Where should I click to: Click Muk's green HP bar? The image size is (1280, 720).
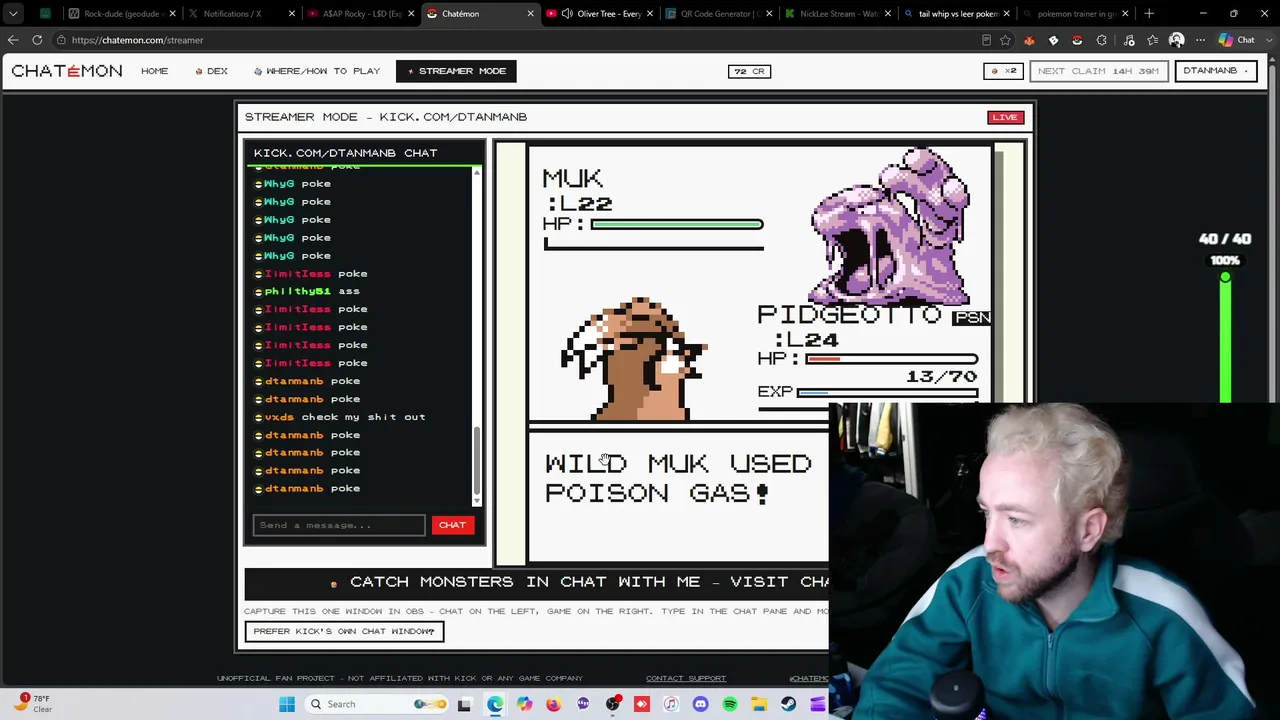pyautogui.click(x=677, y=224)
